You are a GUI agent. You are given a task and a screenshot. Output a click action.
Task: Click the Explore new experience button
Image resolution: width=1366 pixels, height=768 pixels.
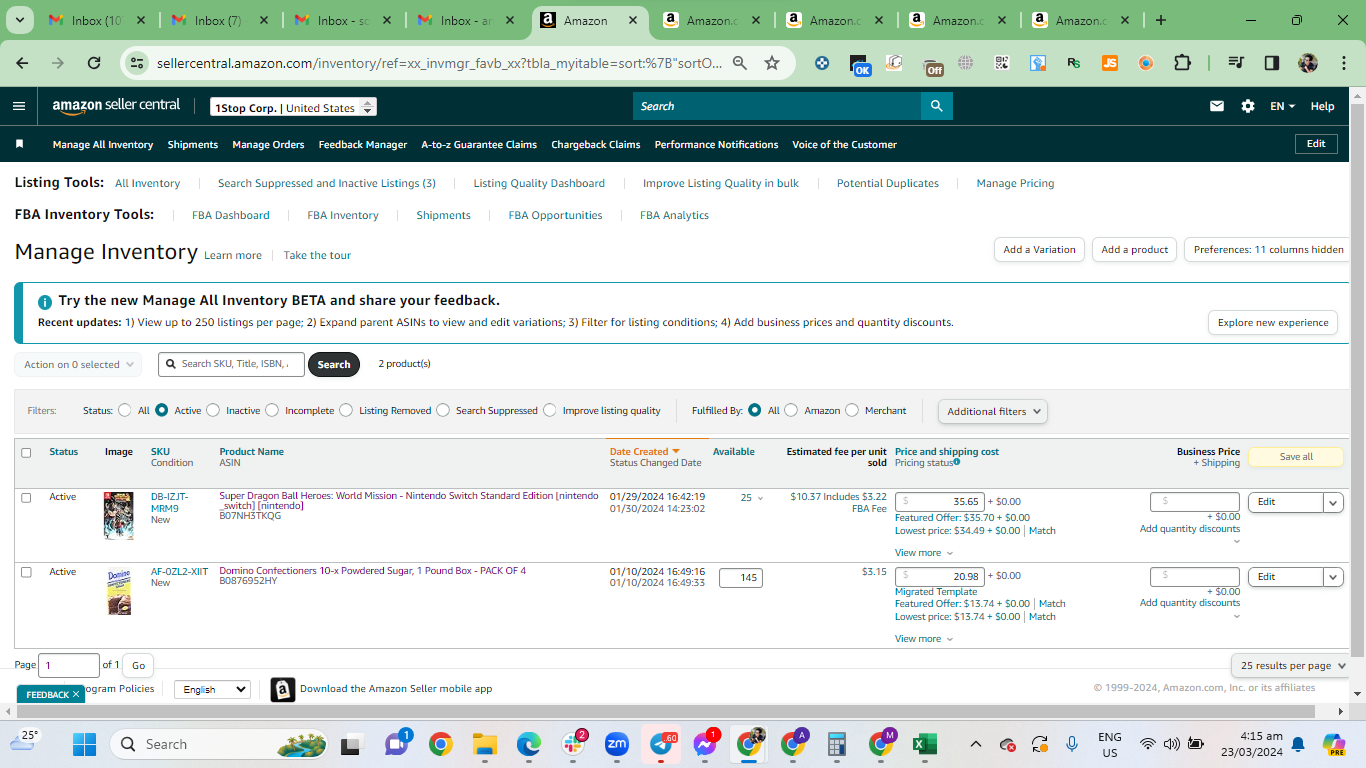[x=1273, y=322]
